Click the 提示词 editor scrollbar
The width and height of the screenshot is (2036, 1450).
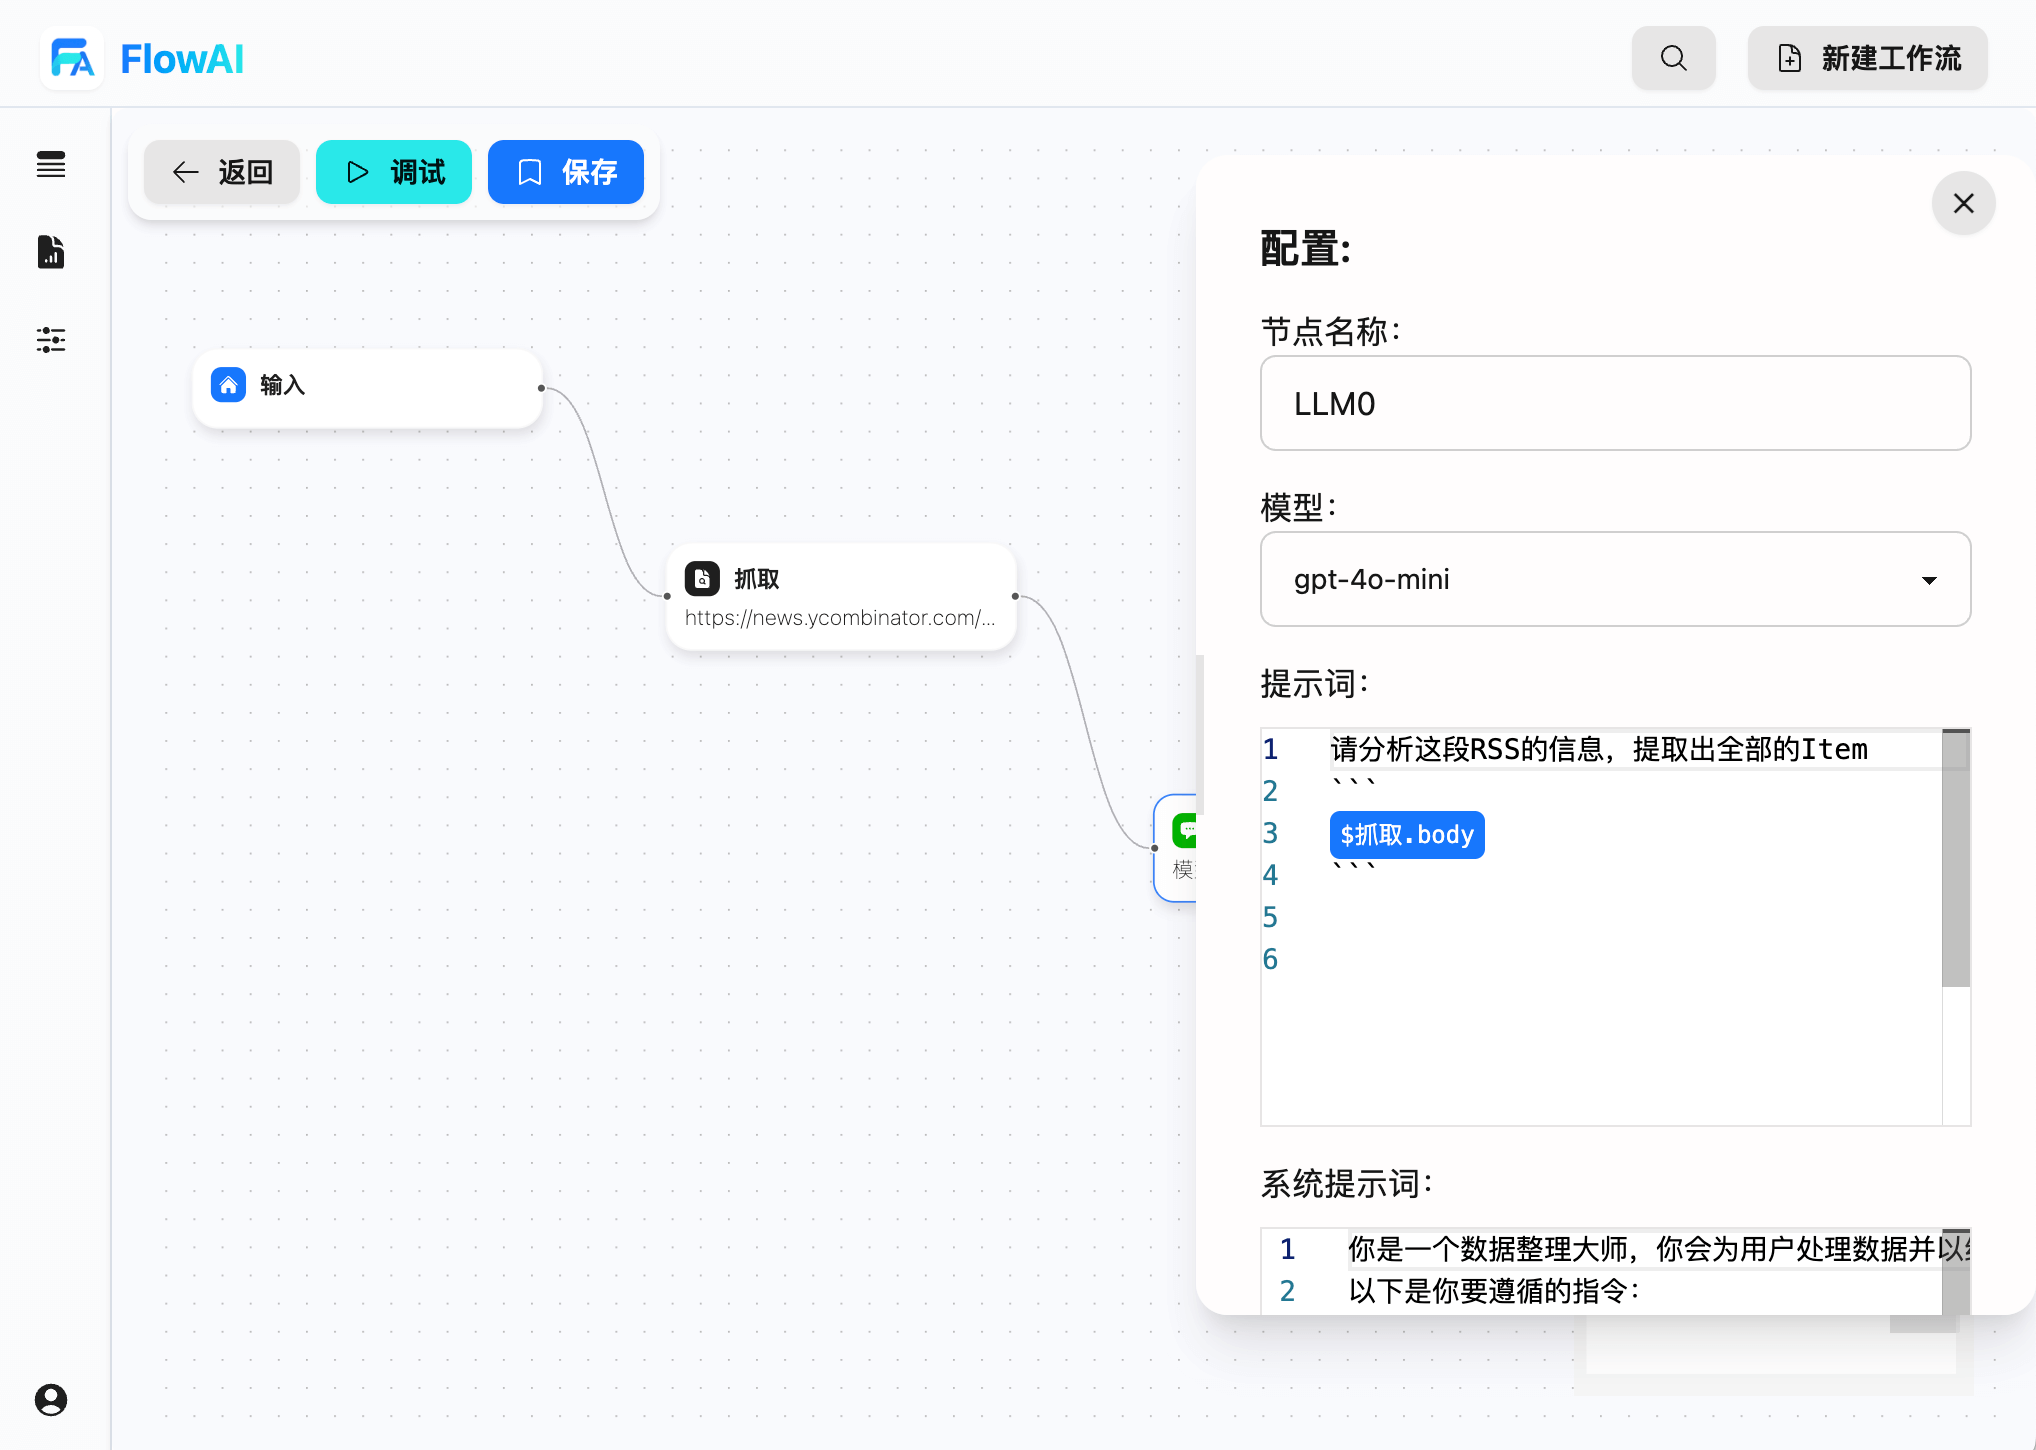pyautogui.click(x=1956, y=859)
